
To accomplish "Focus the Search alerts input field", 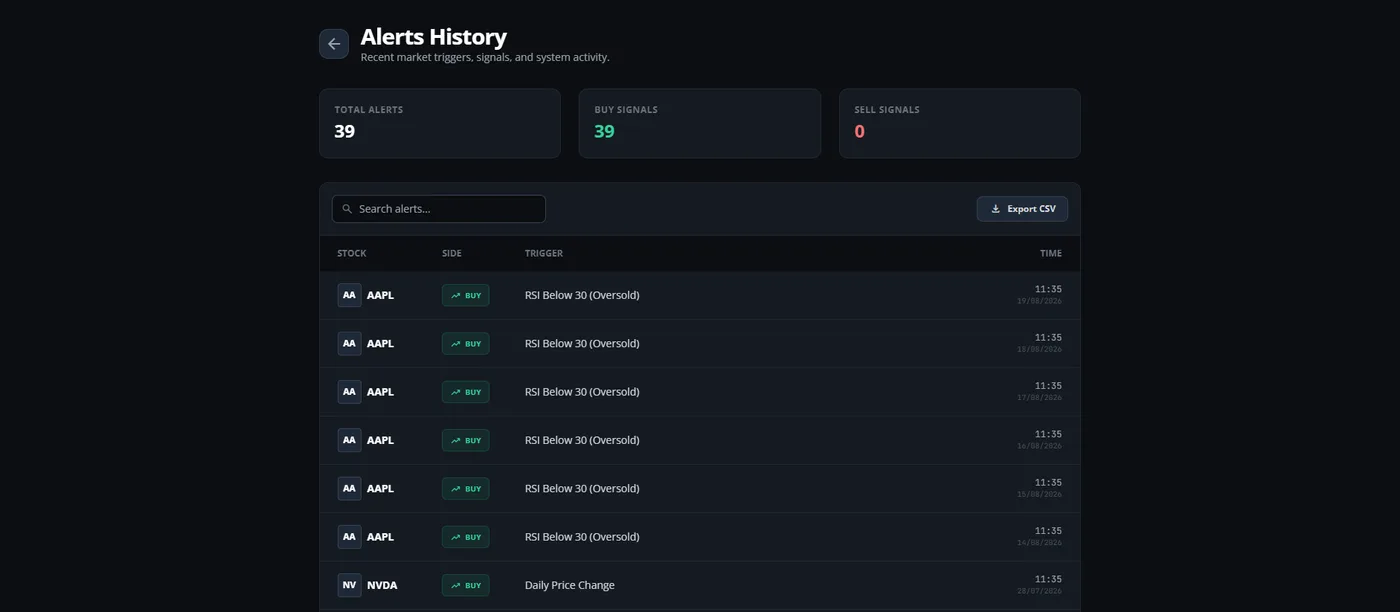I will pos(439,209).
